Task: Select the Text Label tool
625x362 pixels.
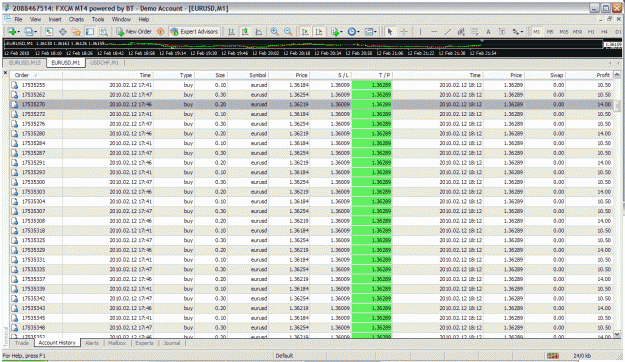Action: (x=502, y=31)
